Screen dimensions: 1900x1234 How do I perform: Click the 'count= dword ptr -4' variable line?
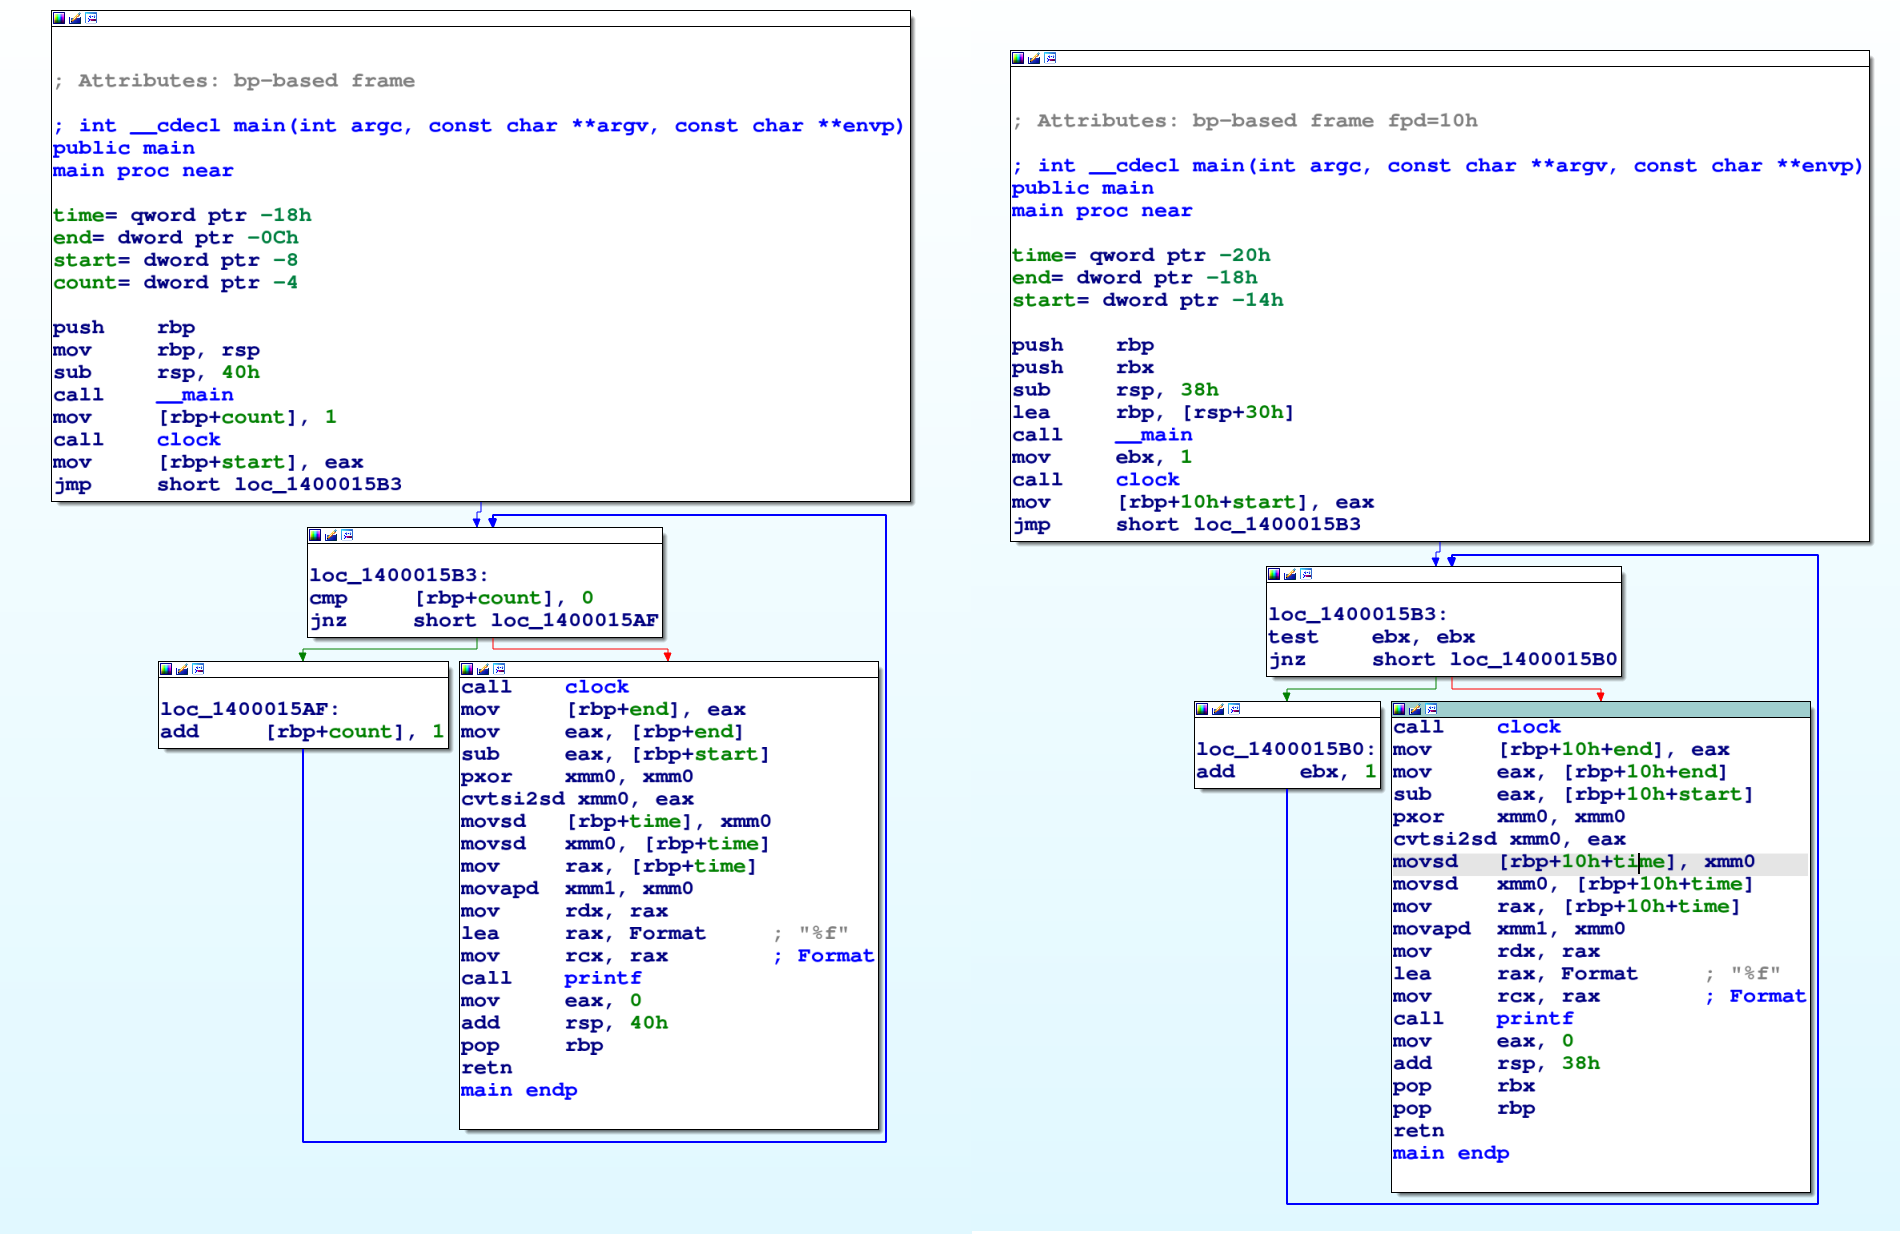pyautogui.click(x=175, y=282)
